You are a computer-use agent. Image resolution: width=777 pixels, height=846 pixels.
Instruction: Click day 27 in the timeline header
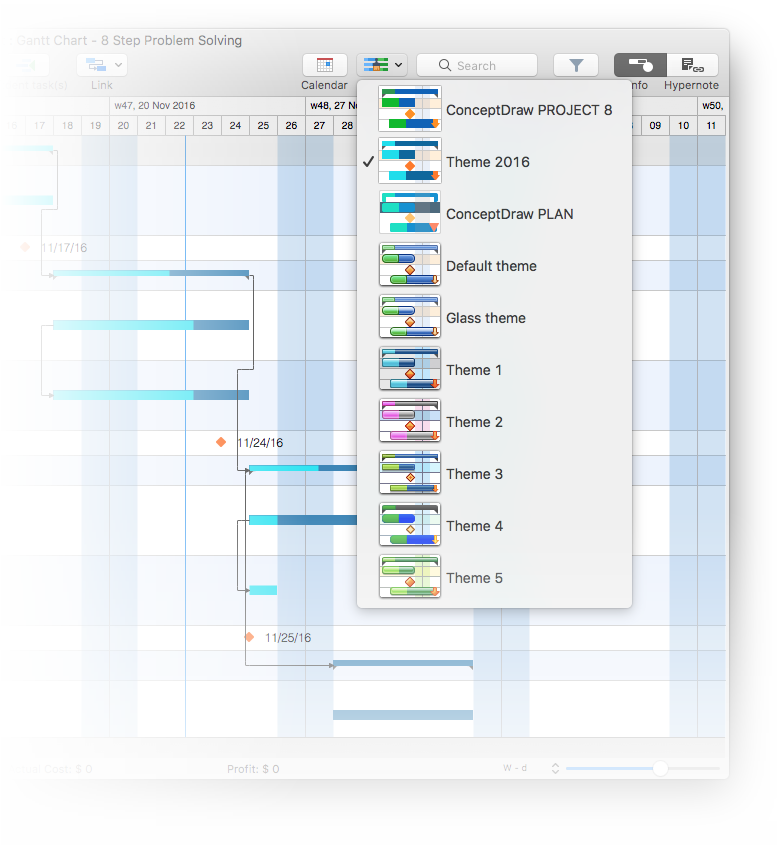pyautogui.click(x=319, y=126)
